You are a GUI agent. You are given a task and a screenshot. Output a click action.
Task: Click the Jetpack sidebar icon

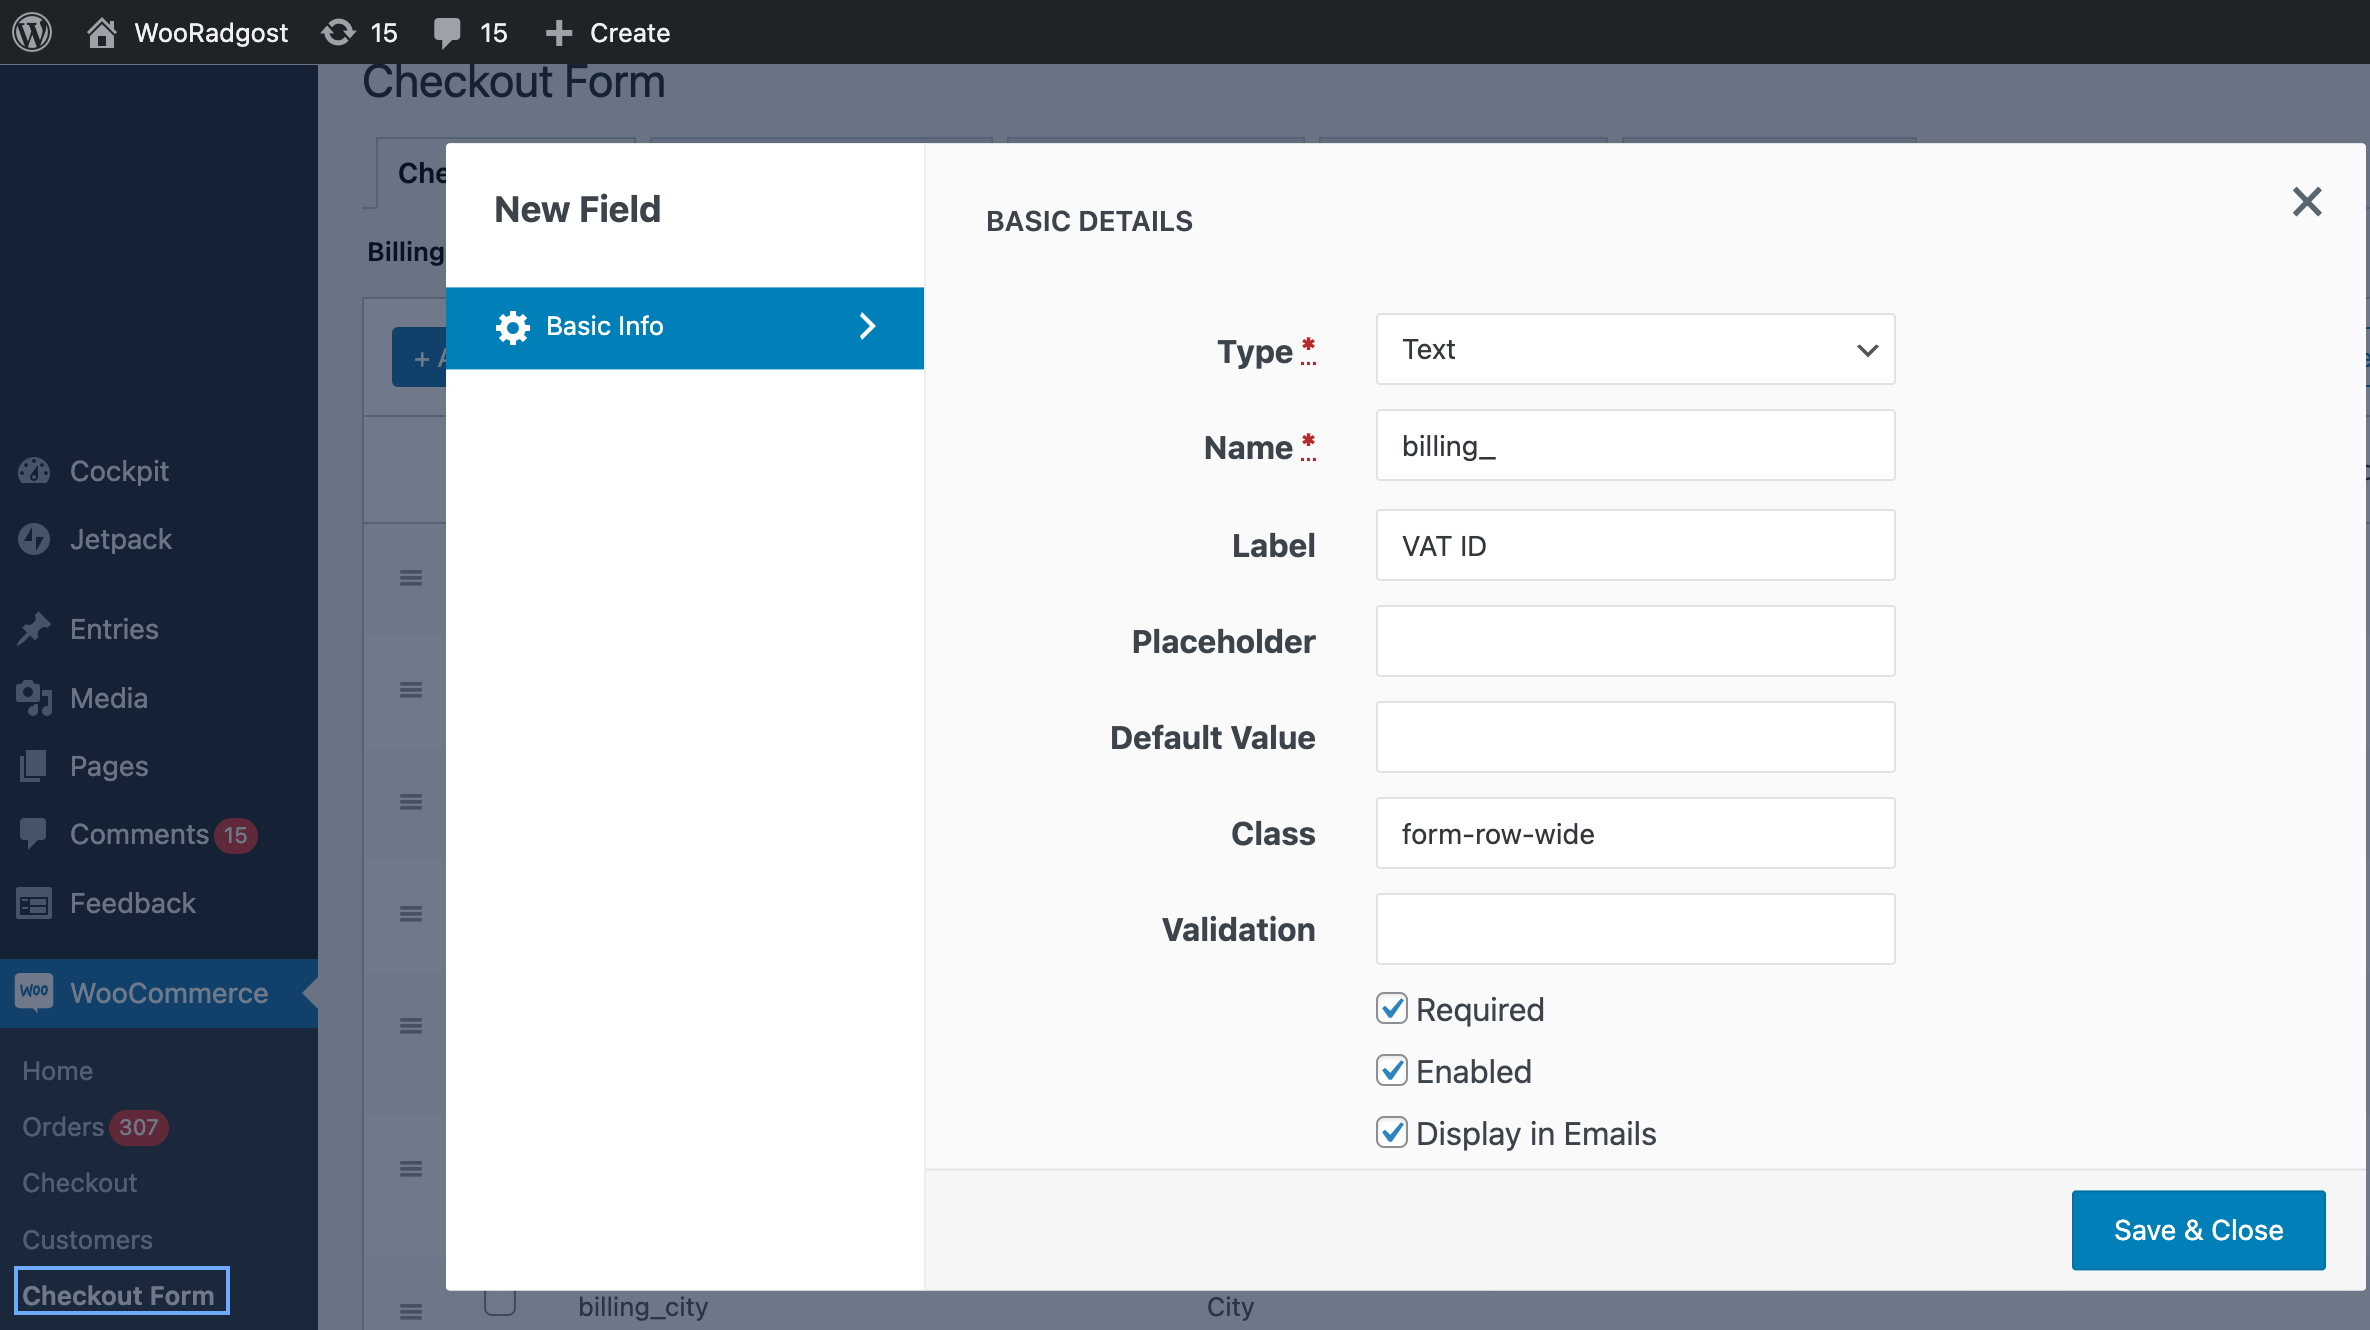click(34, 539)
